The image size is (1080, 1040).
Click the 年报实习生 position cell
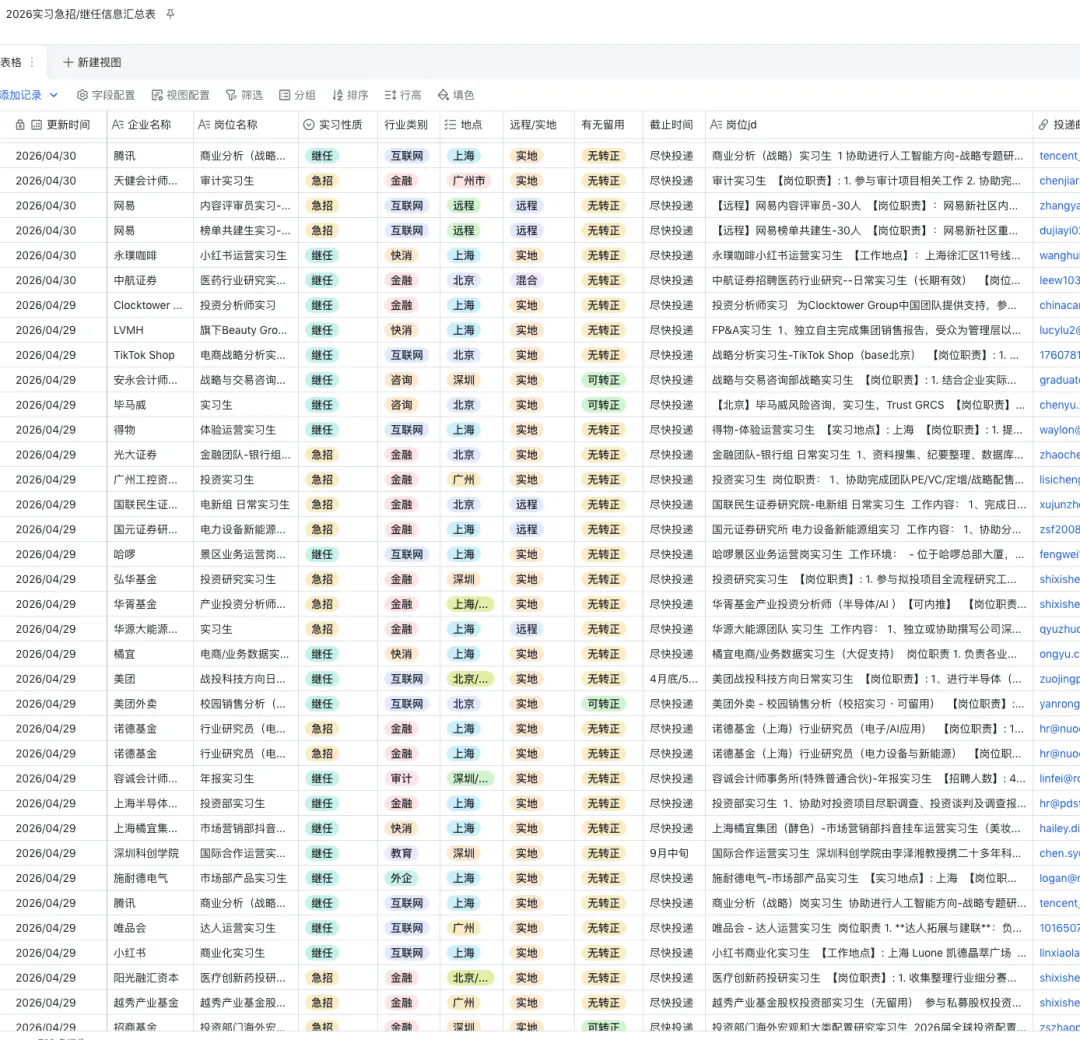tap(245, 778)
